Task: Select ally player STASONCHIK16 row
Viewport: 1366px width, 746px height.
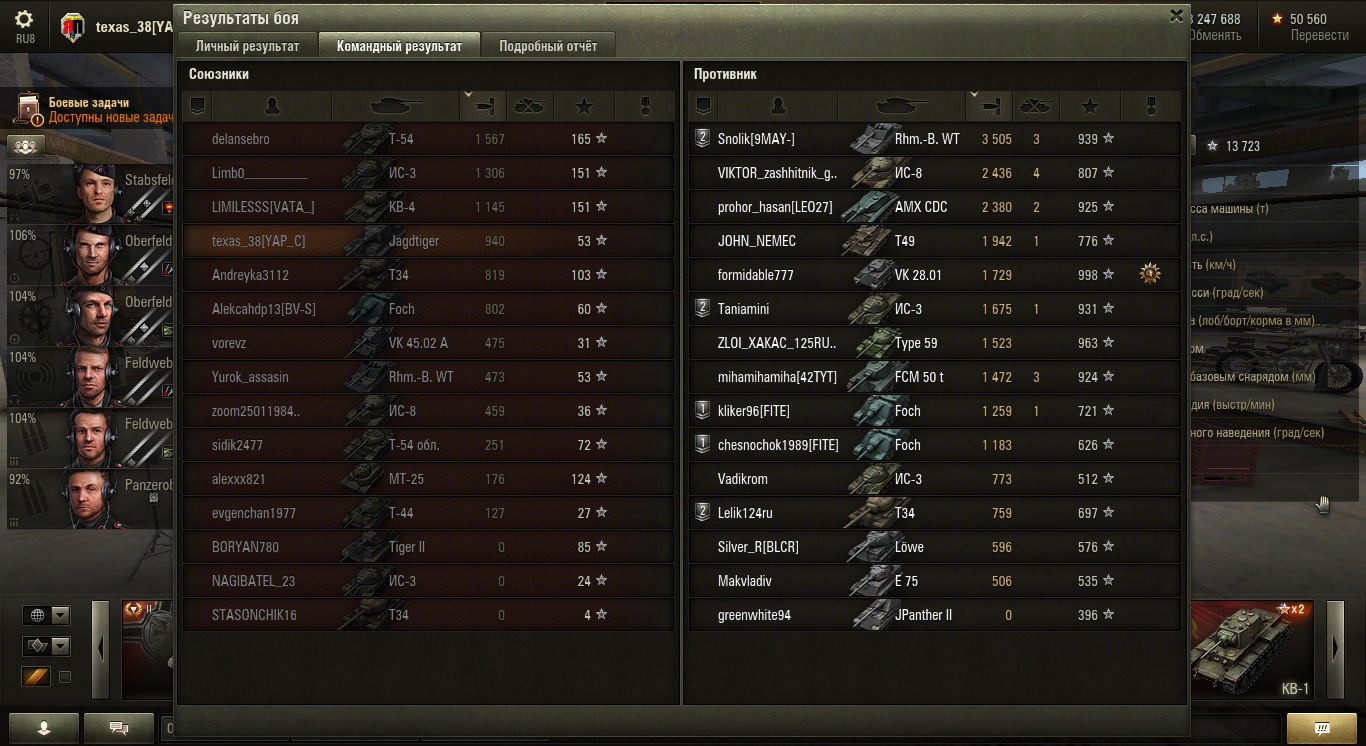Action: (428, 615)
